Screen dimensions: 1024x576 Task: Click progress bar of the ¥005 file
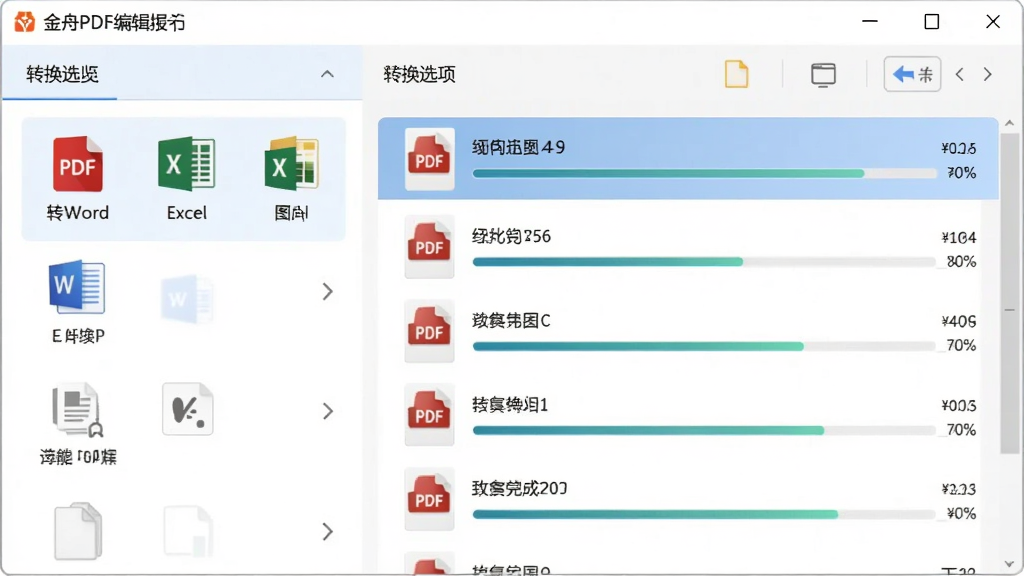704,430
